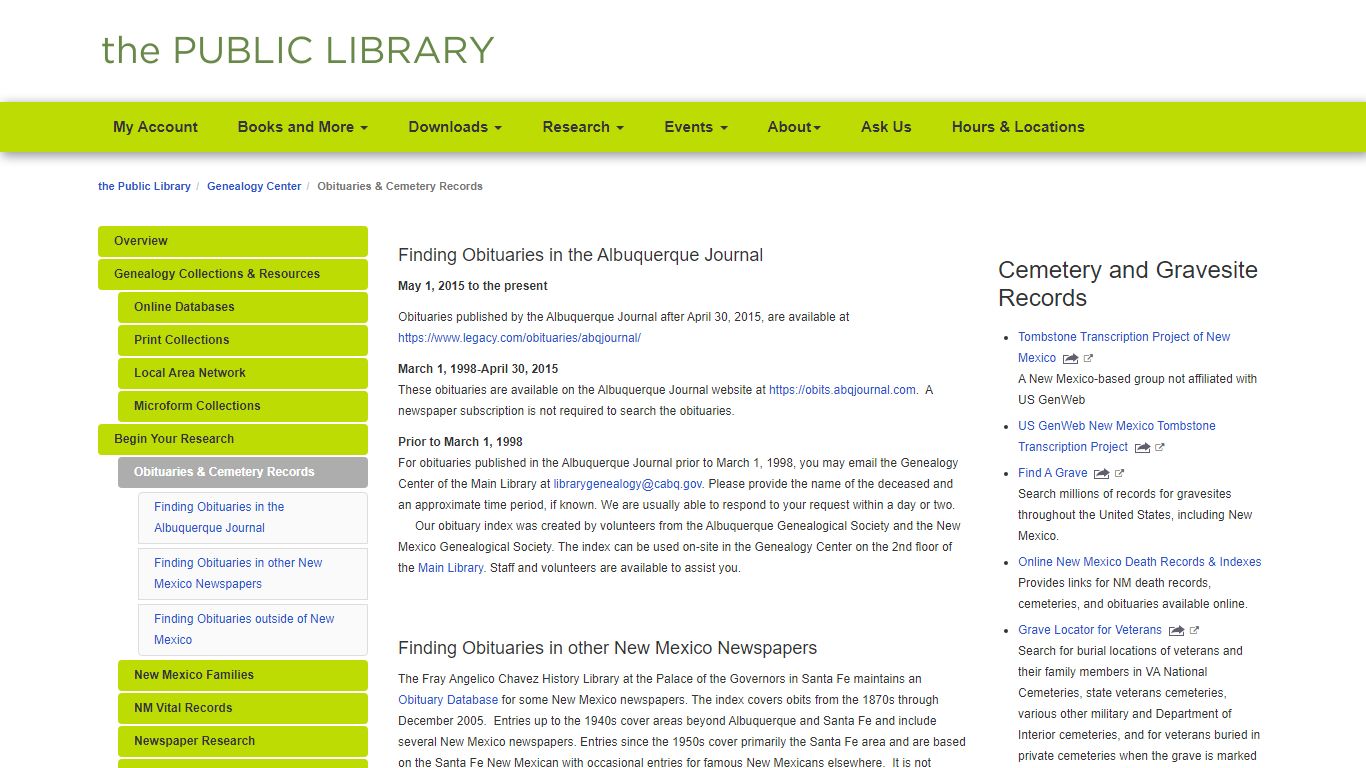Image resolution: width=1366 pixels, height=768 pixels.
Task: Open Newspaper Research sidebar item
Action: (x=243, y=741)
